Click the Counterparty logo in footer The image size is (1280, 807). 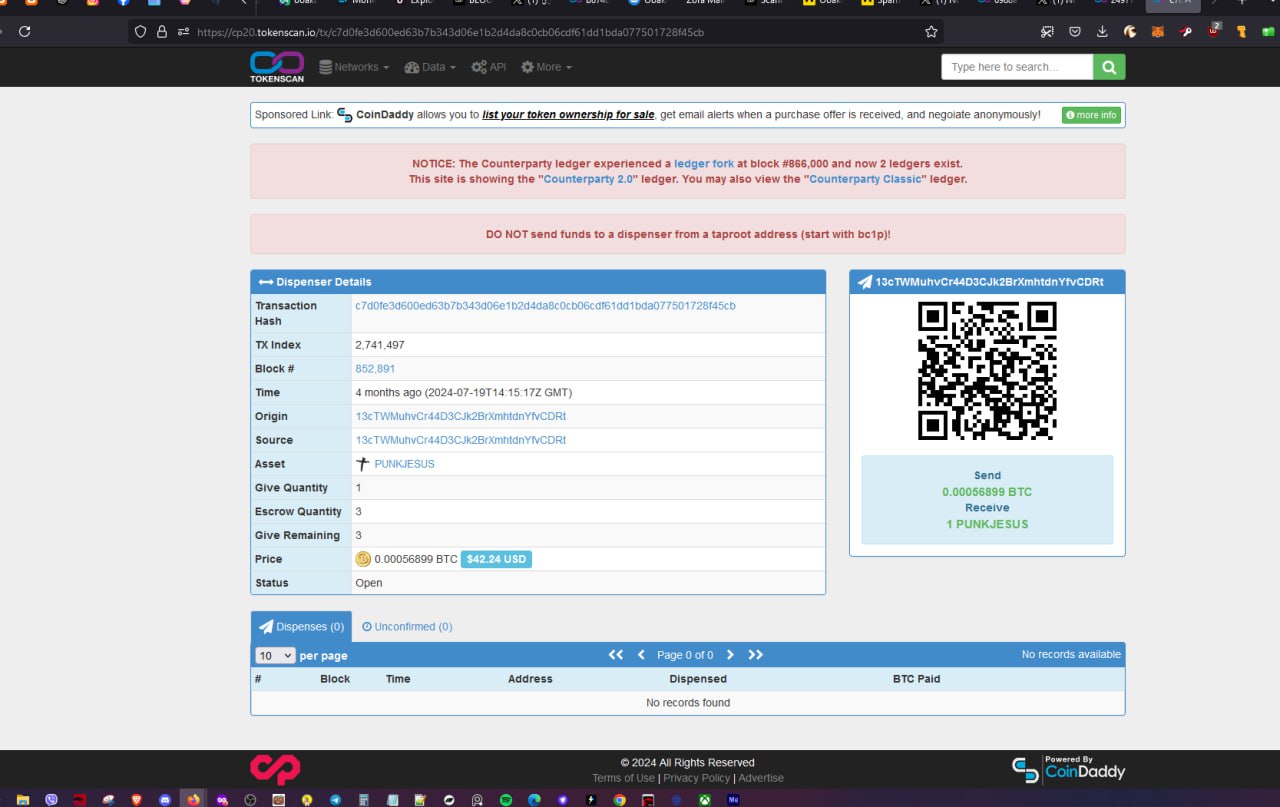(x=275, y=769)
